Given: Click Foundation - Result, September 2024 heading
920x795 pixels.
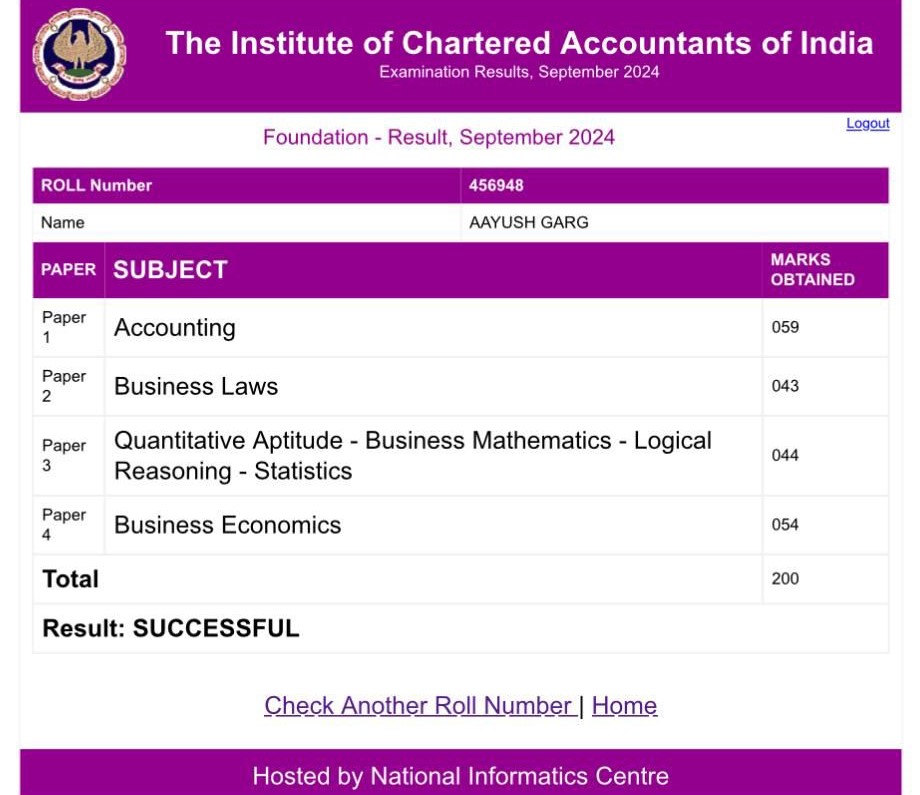Looking at the screenshot, I should (439, 138).
